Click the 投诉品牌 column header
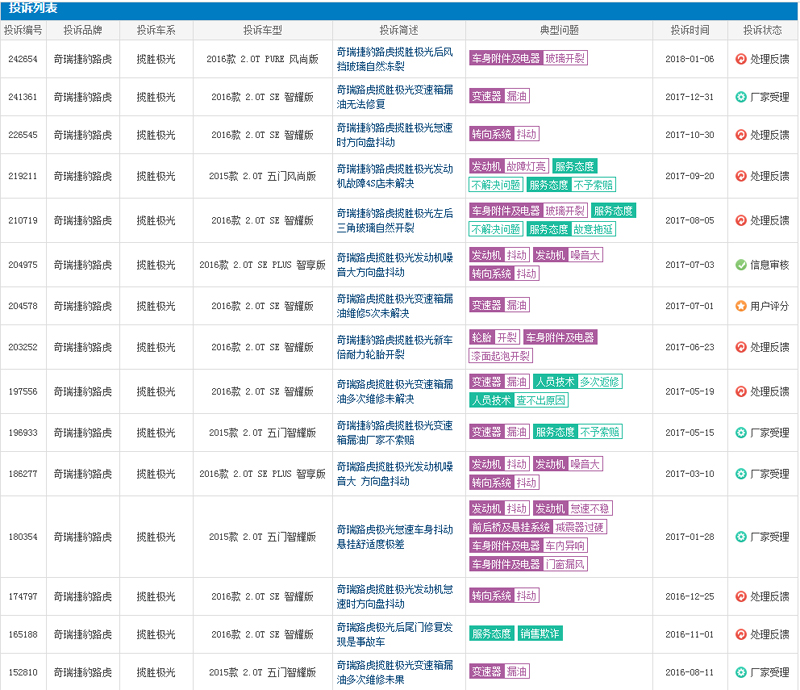This screenshot has height=690, width=800. pyautogui.click(x=83, y=31)
